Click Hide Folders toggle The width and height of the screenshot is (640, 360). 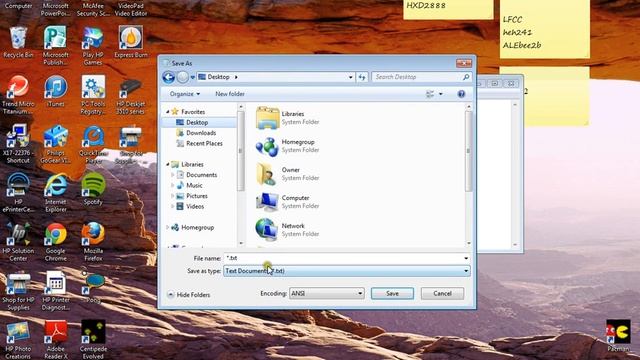click(189, 295)
